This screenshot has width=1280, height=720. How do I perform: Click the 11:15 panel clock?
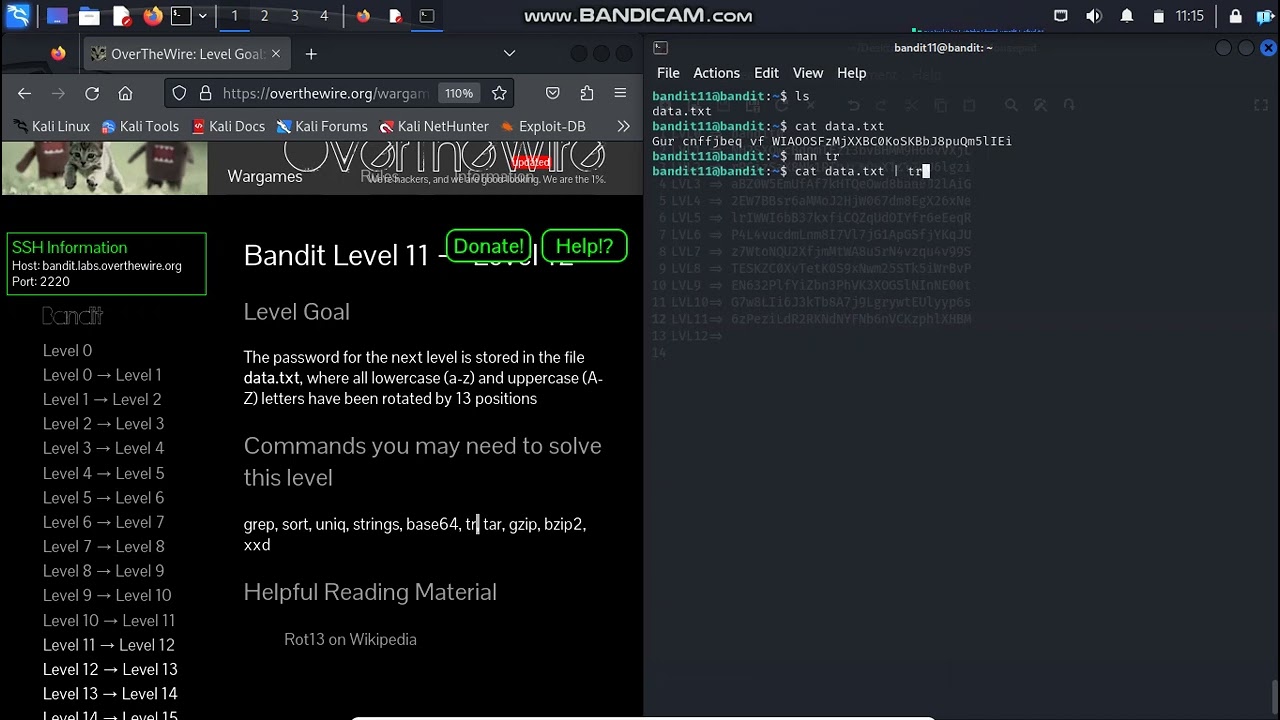1190,16
